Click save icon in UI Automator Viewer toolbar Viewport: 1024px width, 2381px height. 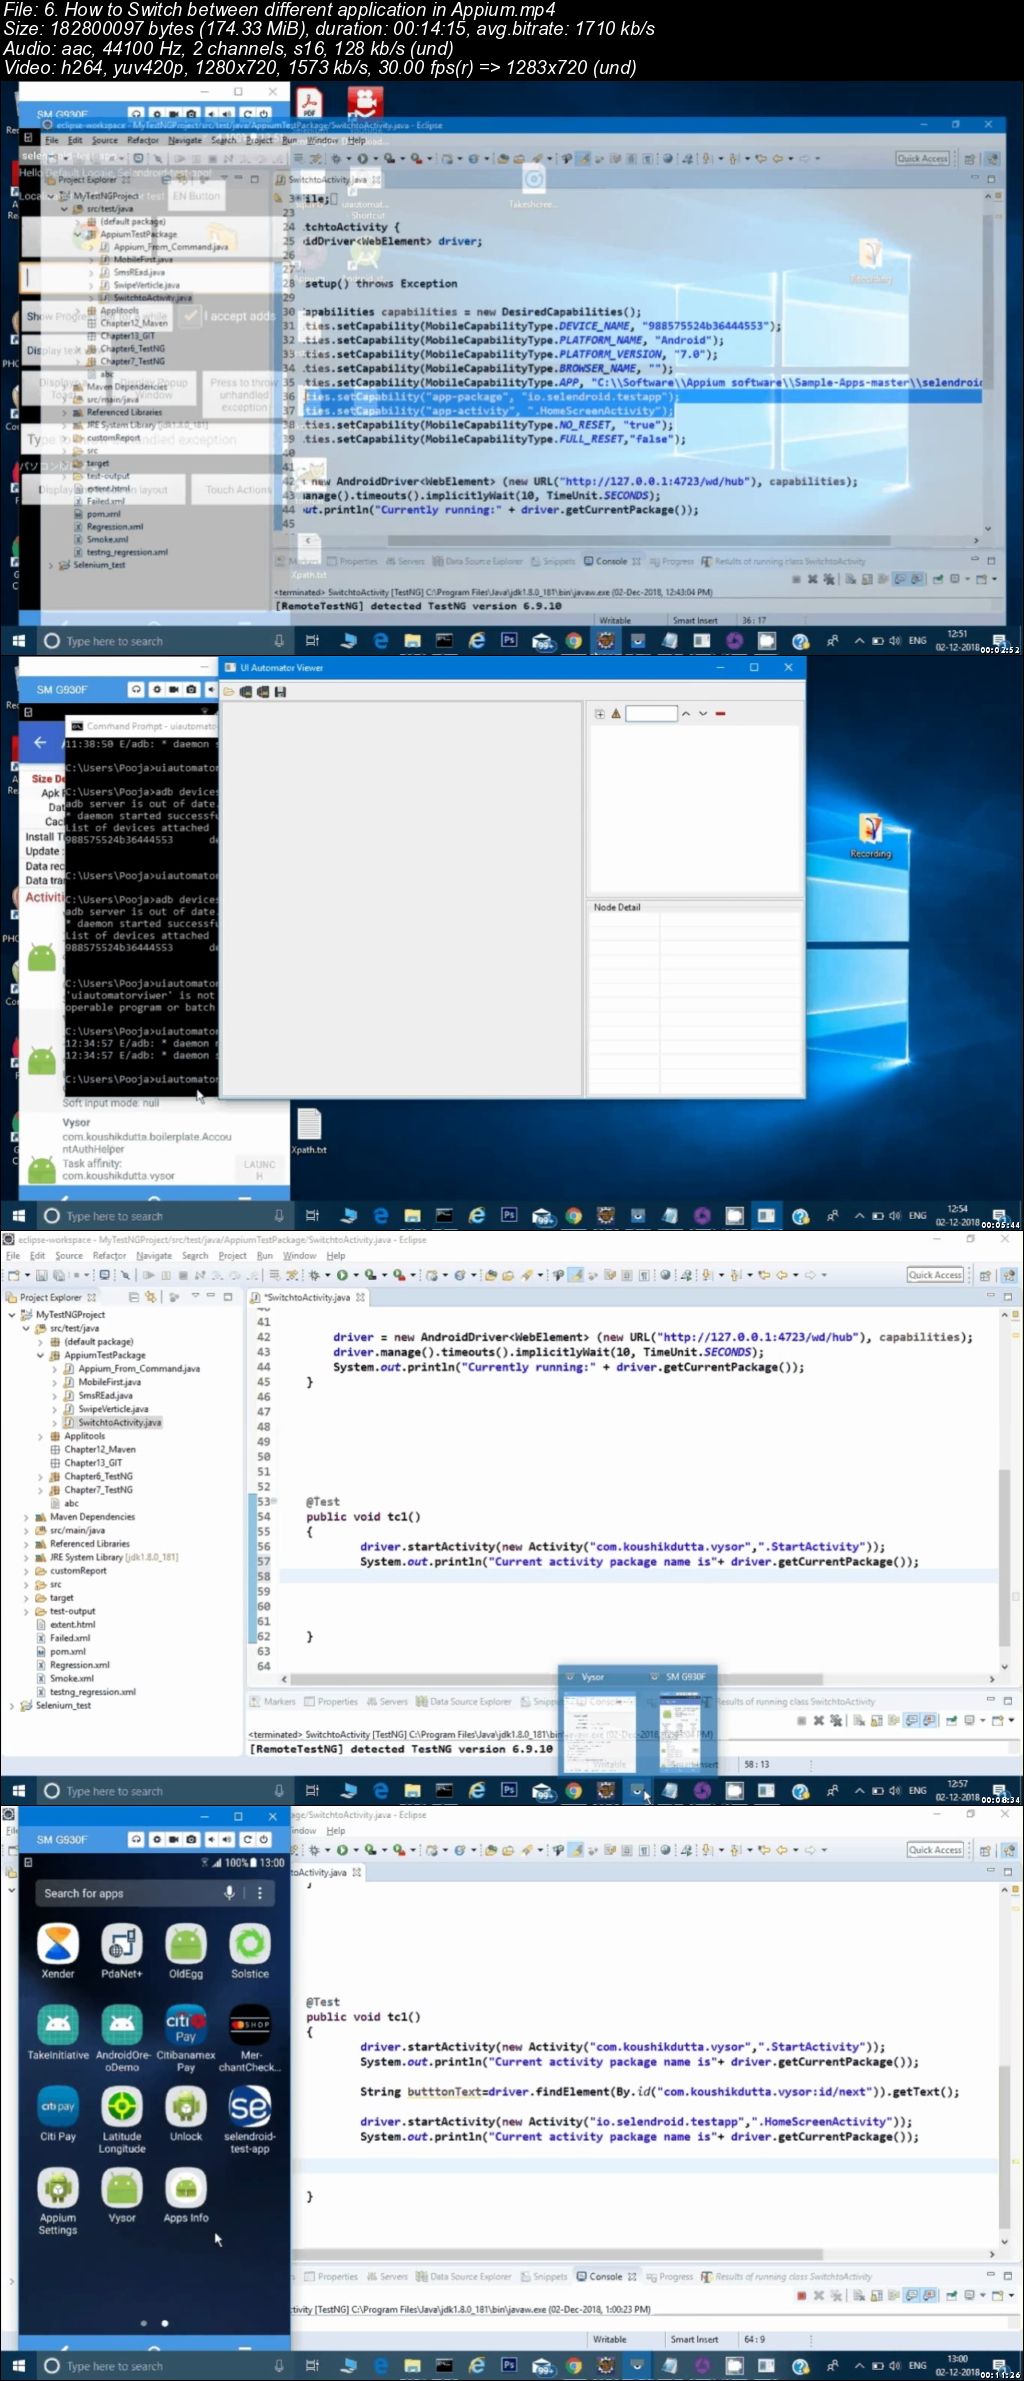[x=280, y=691]
